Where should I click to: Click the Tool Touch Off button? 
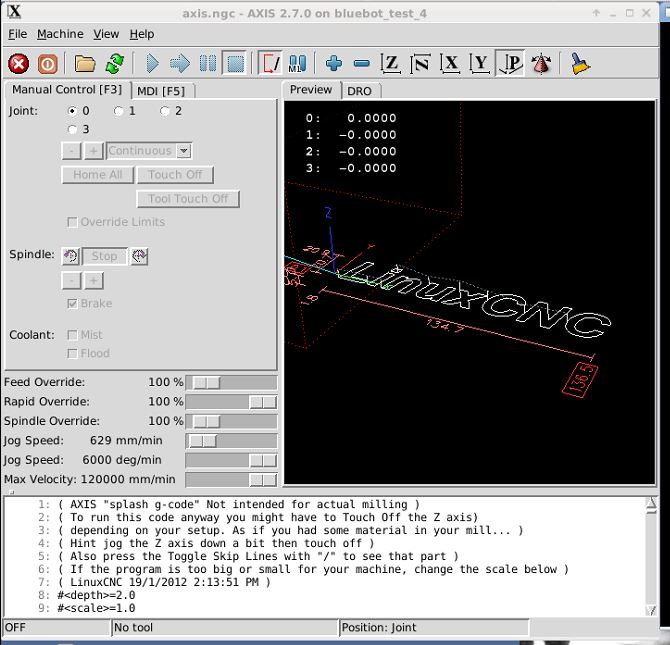point(188,199)
